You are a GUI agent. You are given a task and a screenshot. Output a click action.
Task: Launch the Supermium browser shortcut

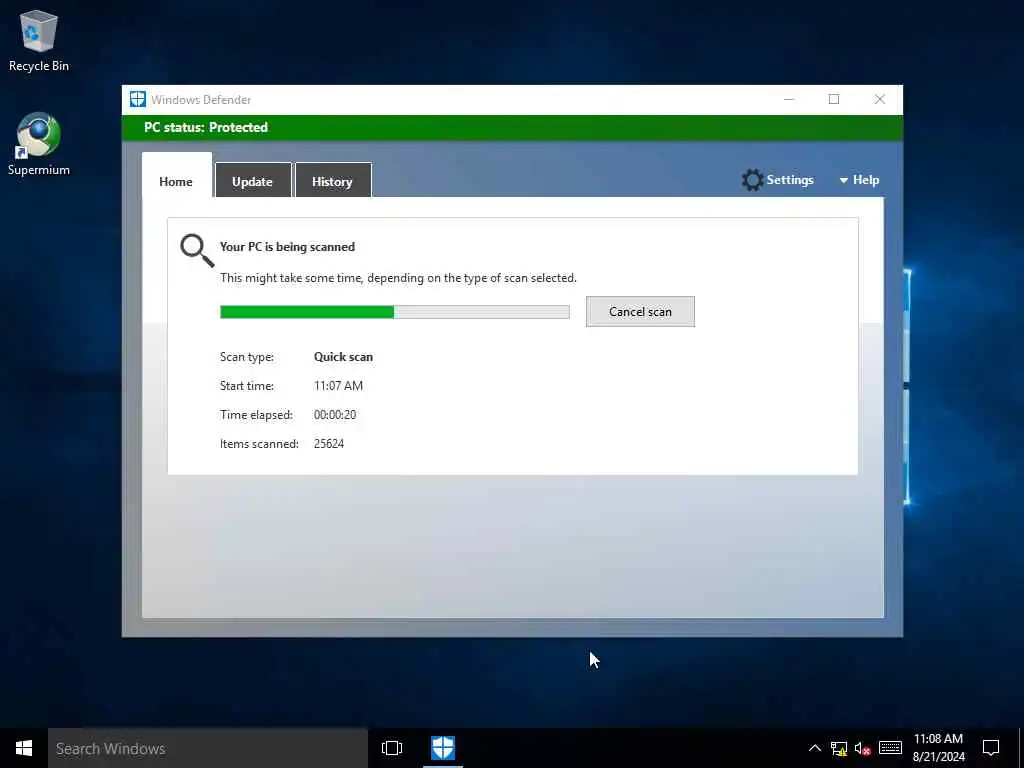(39, 144)
